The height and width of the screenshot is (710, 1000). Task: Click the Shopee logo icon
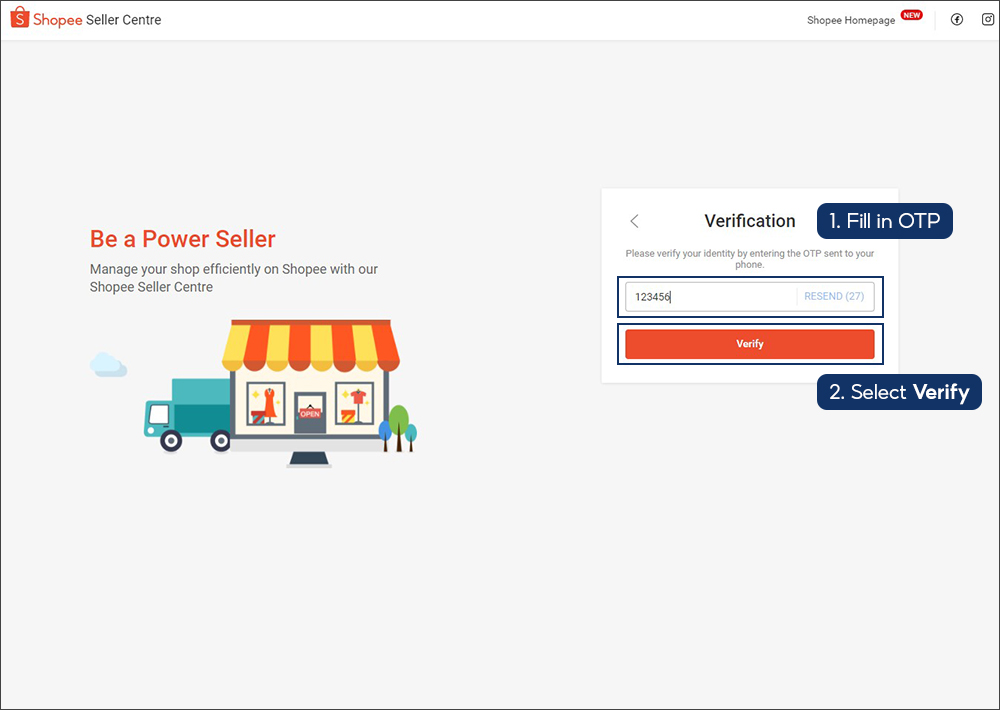[18, 18]
